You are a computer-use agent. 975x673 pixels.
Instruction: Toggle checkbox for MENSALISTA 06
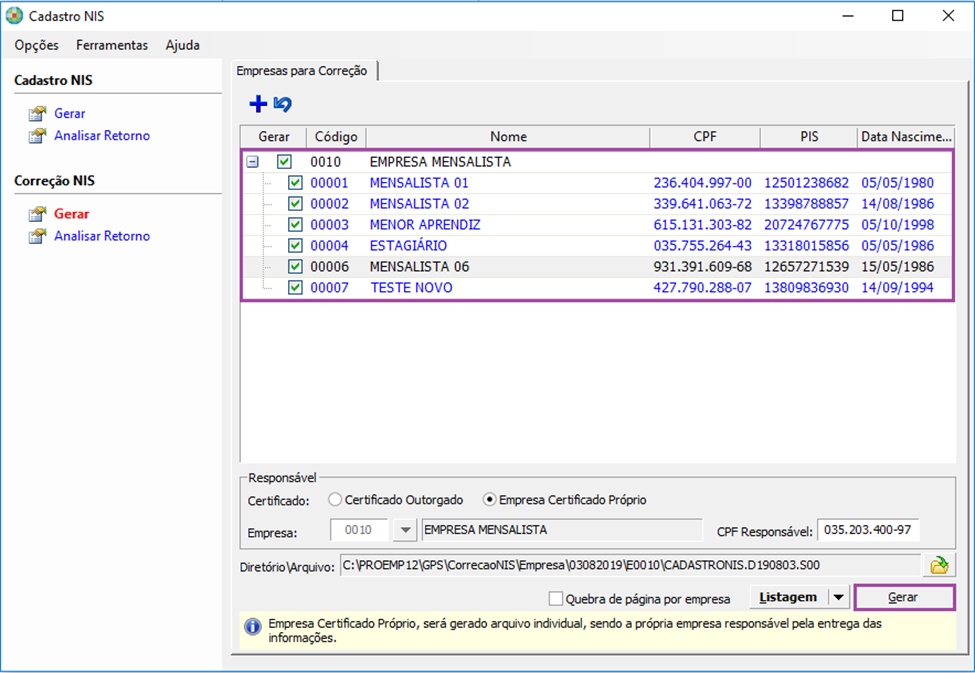tap(295, 267)
